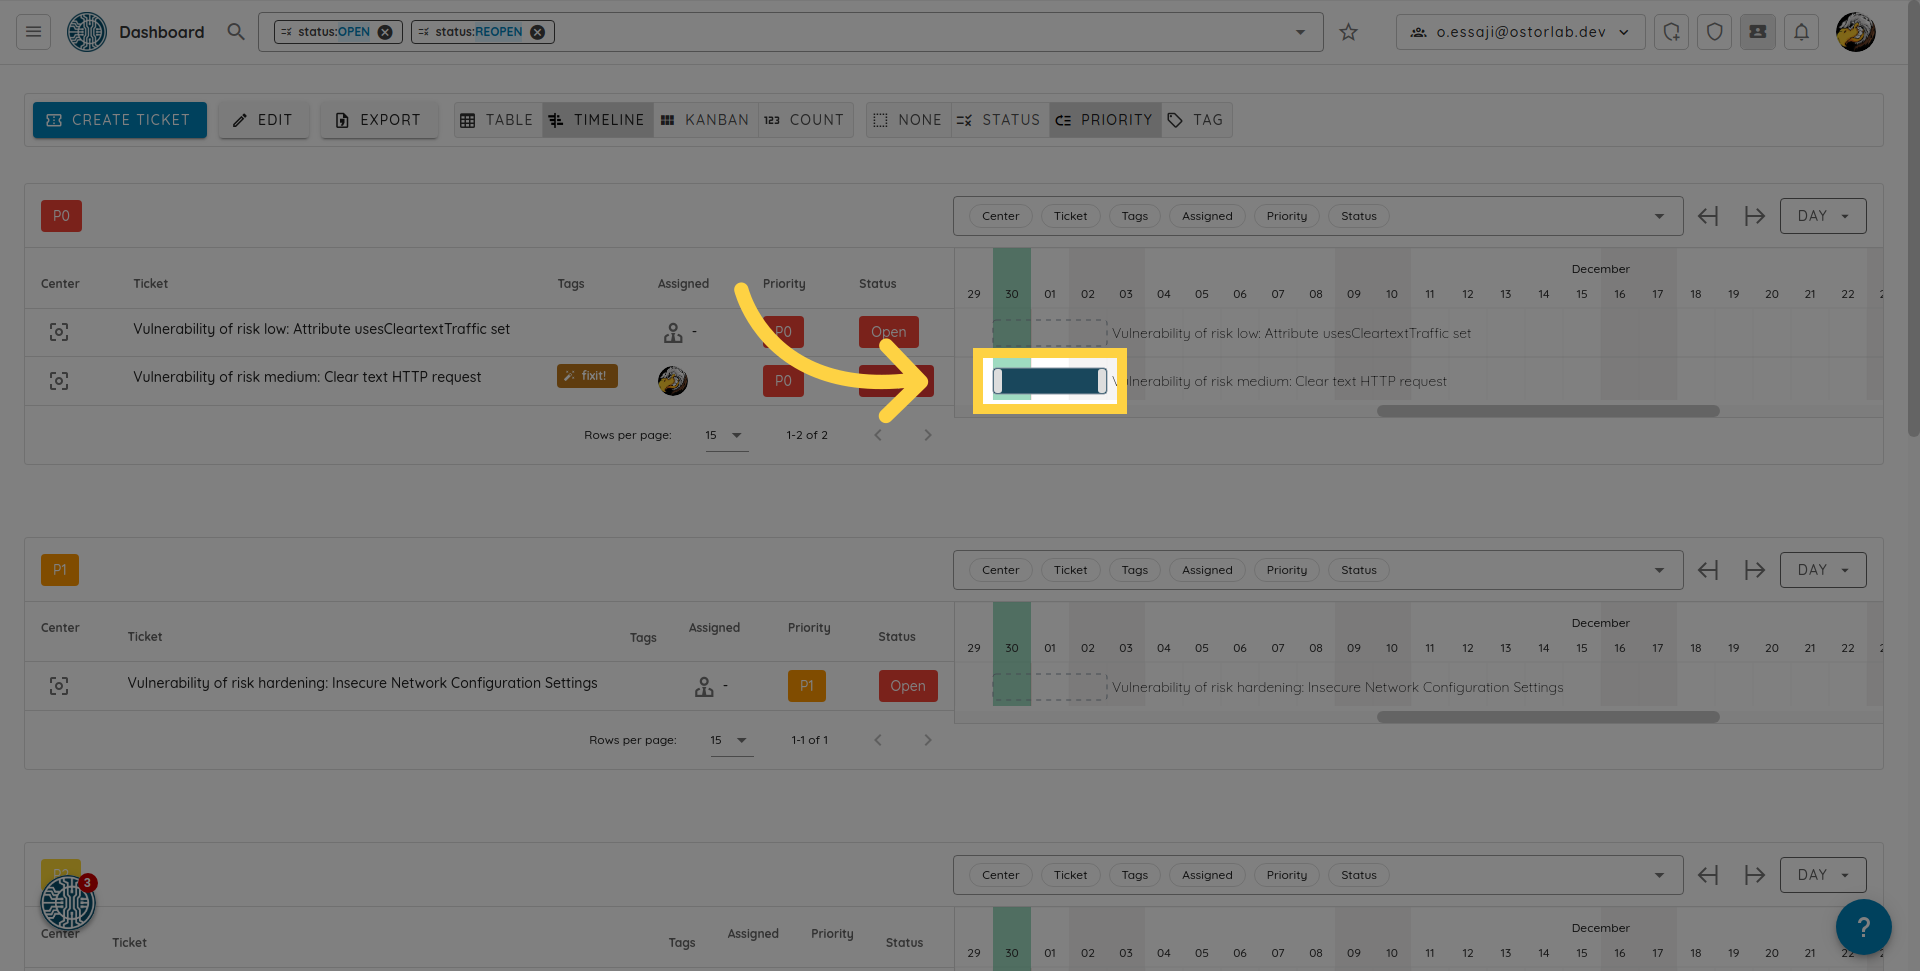Open the help question mark button
This screenshot has width=1920, height=971.
click(x=1862, y=927)
